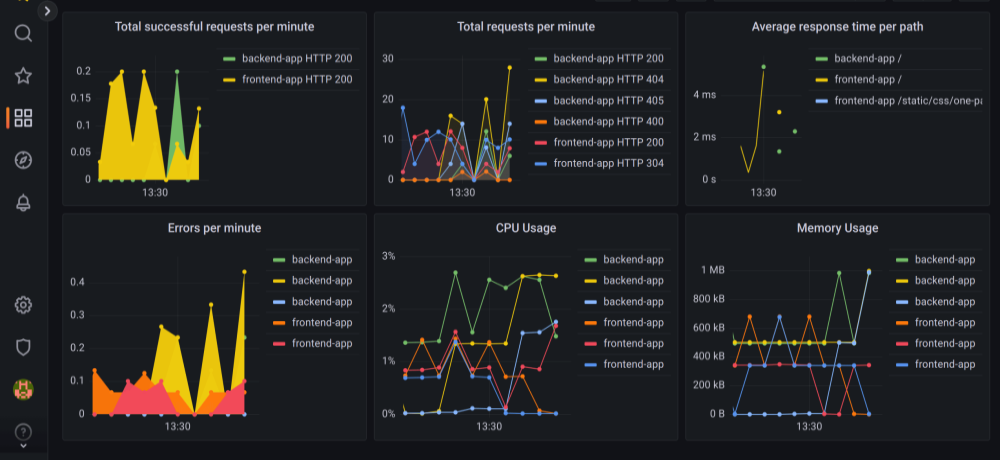Open the CPU Usage panel title menu
This screenshot has height=460, width=1000.
[526, 228]
